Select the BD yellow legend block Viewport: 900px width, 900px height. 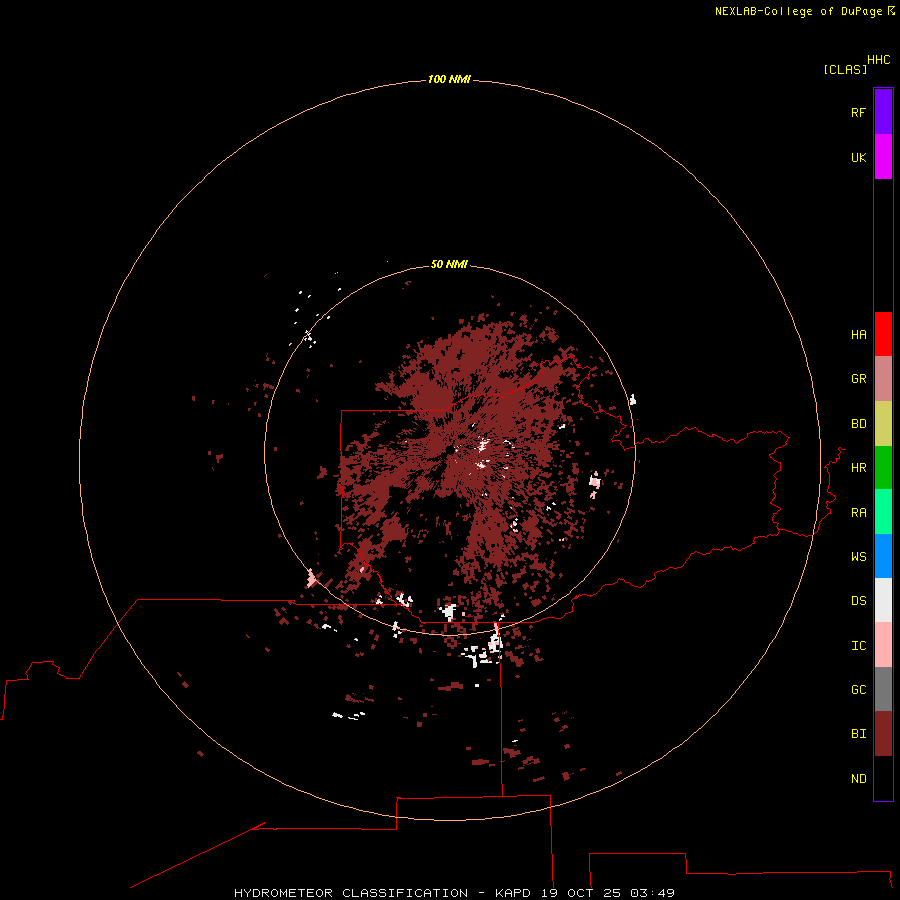point(883,424)
